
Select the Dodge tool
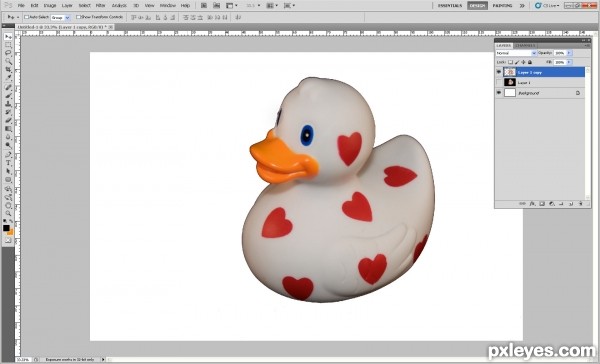[x=8, y=145]
